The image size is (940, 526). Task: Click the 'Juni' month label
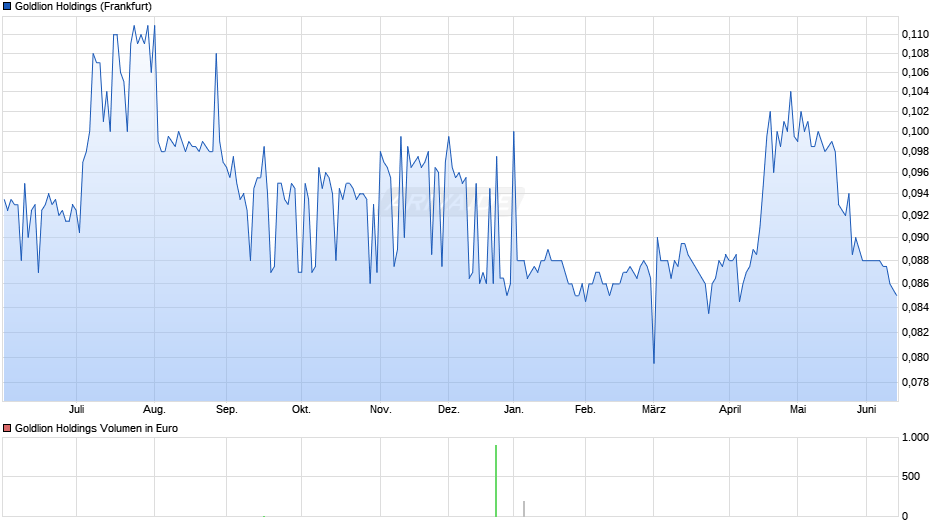tap(866, 410)
